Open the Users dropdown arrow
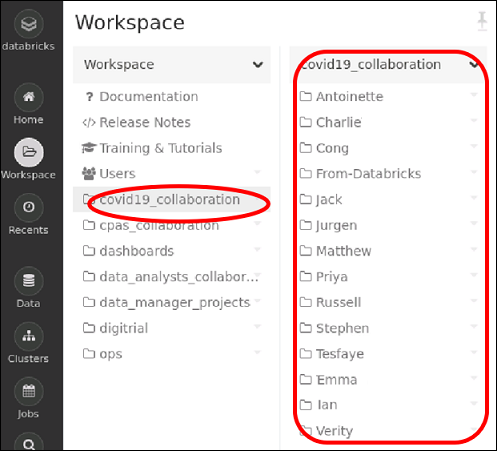Screen dimensions: 497x451 (257, 172)
